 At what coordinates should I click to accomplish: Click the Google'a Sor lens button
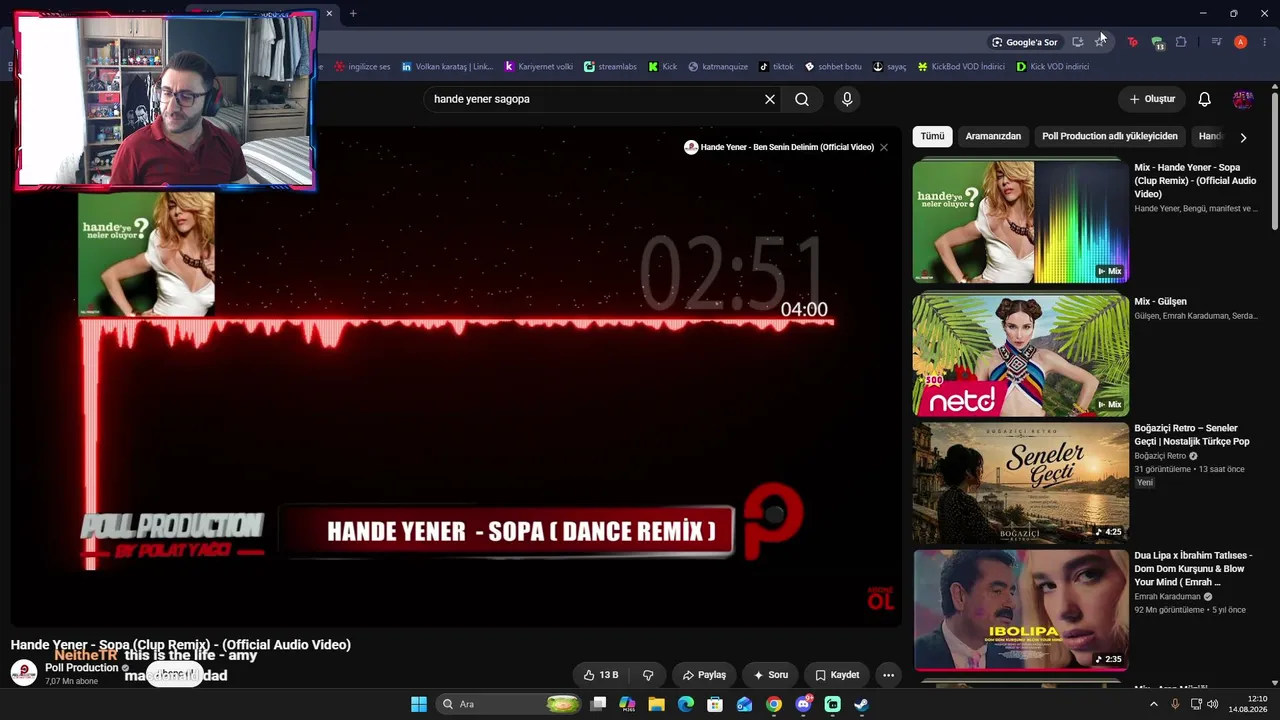point(1024,42)
